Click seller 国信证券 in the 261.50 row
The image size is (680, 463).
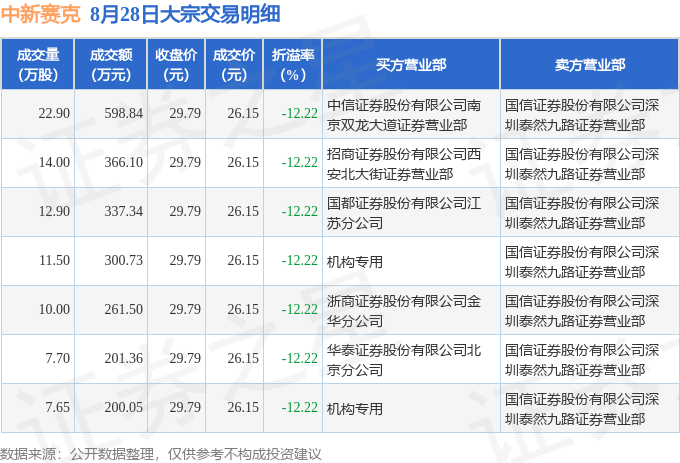coord(582,311)
